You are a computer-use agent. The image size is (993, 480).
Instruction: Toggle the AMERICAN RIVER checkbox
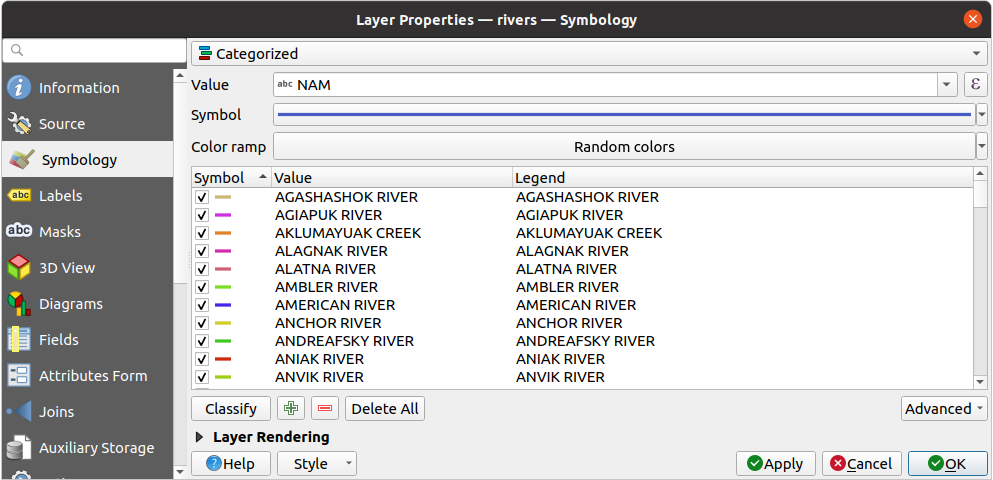[202, 305]
